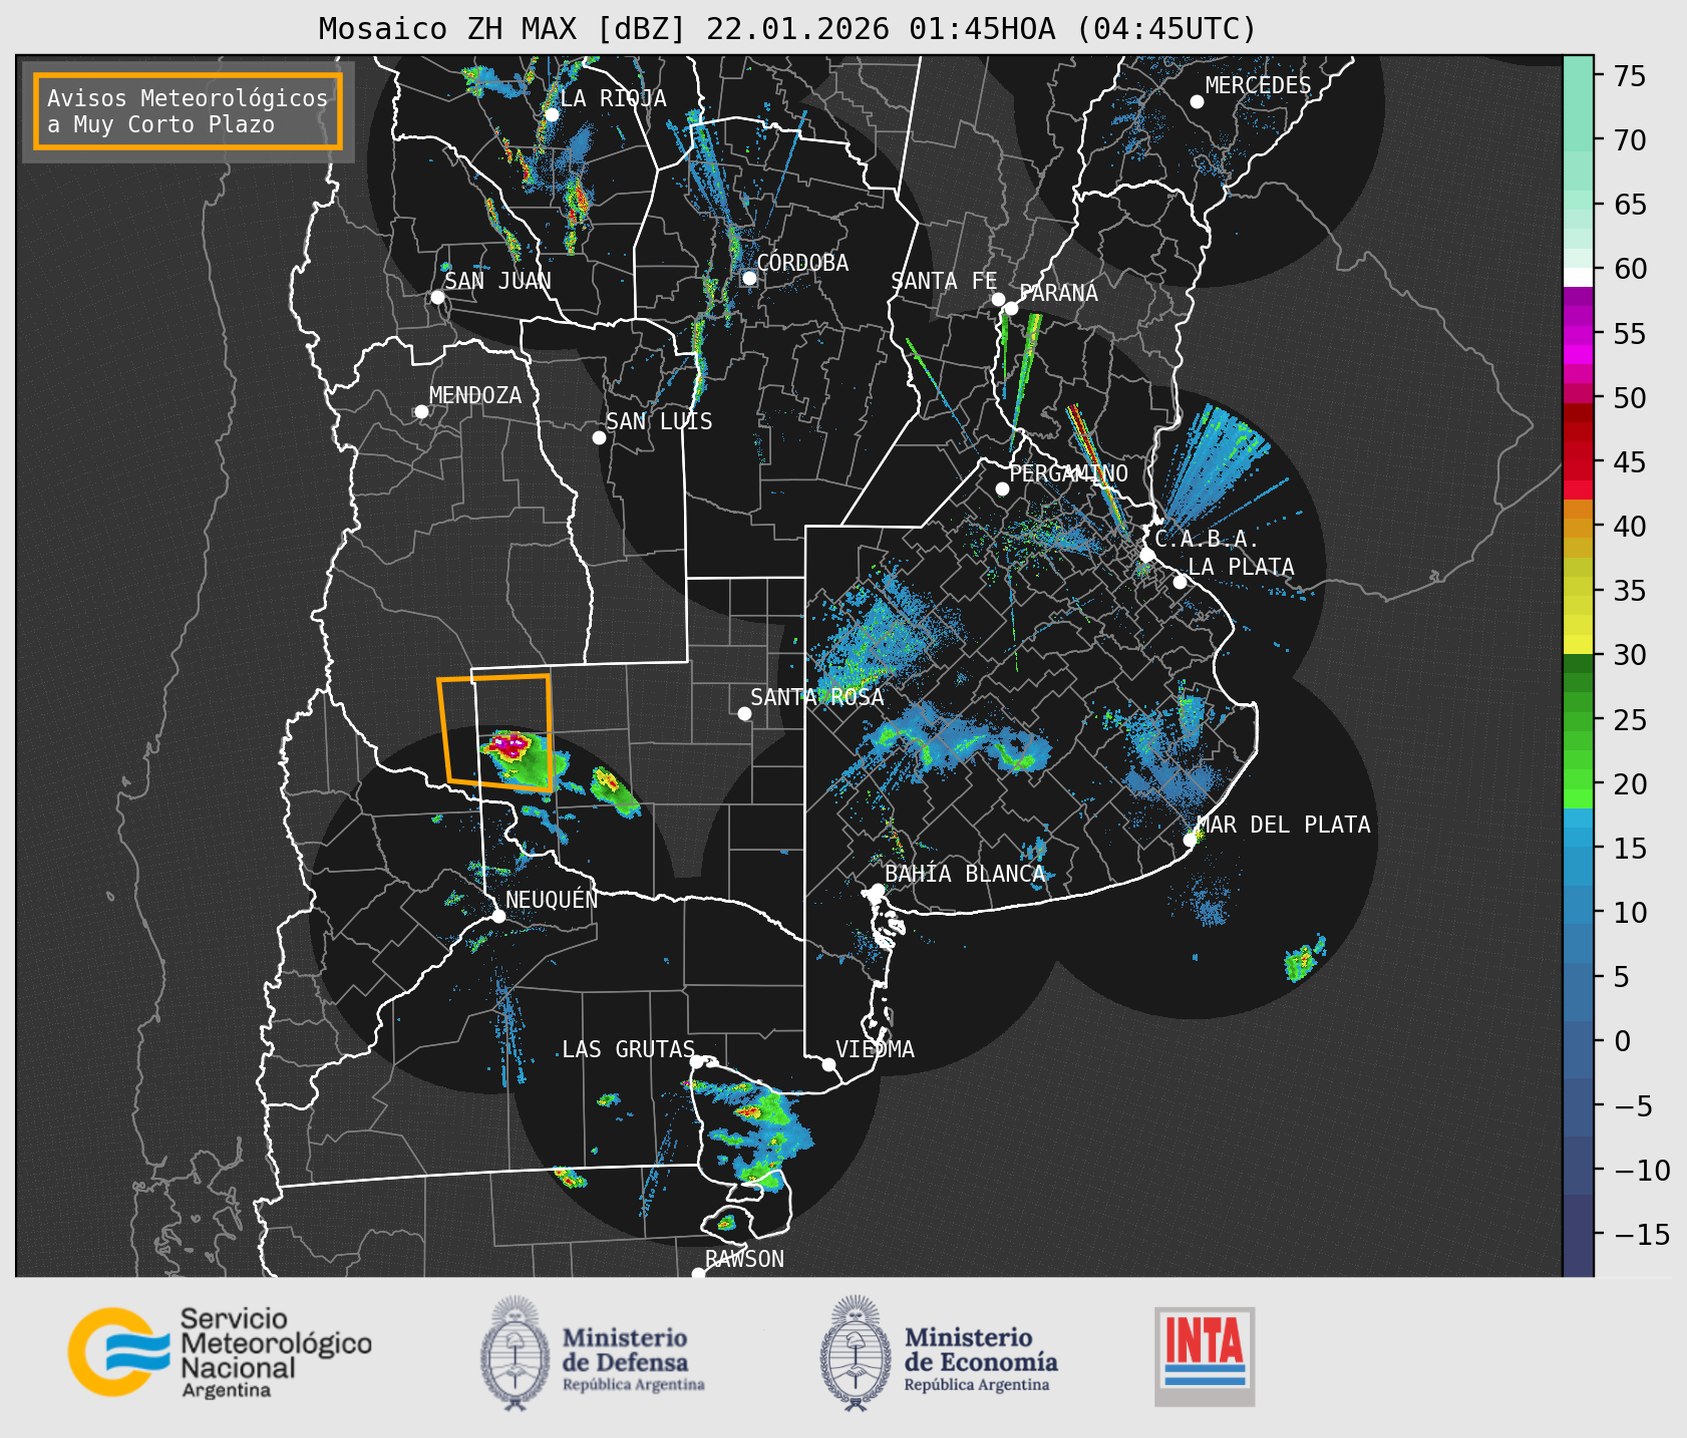This screenshot has width=1687, height=1438.
Task: Click the Córdoba city marker dot
Action: click(749, 278)
